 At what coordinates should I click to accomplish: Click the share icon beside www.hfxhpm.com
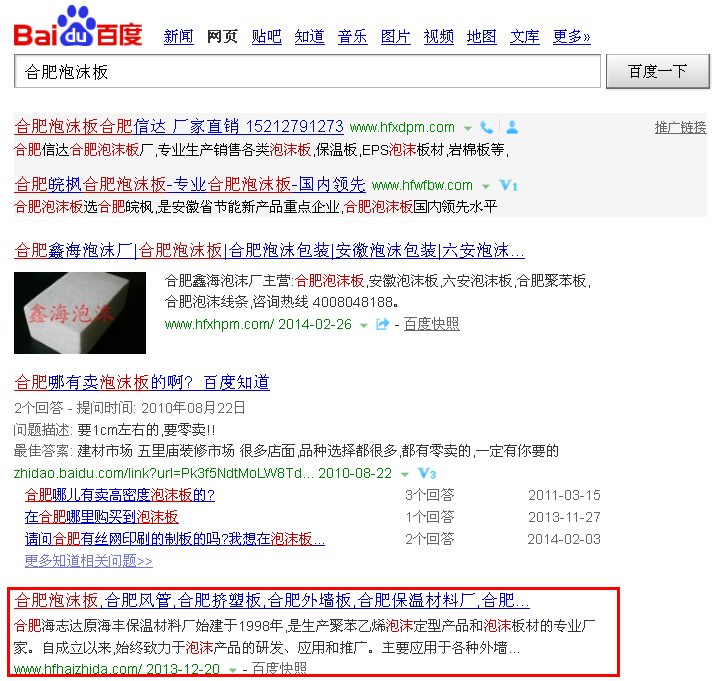click(382, 324)
